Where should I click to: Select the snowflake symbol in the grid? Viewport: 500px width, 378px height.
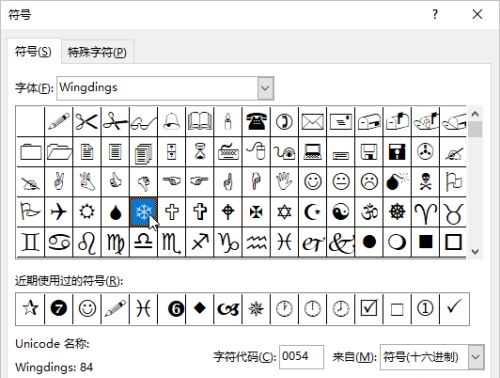tap(143, 212)
